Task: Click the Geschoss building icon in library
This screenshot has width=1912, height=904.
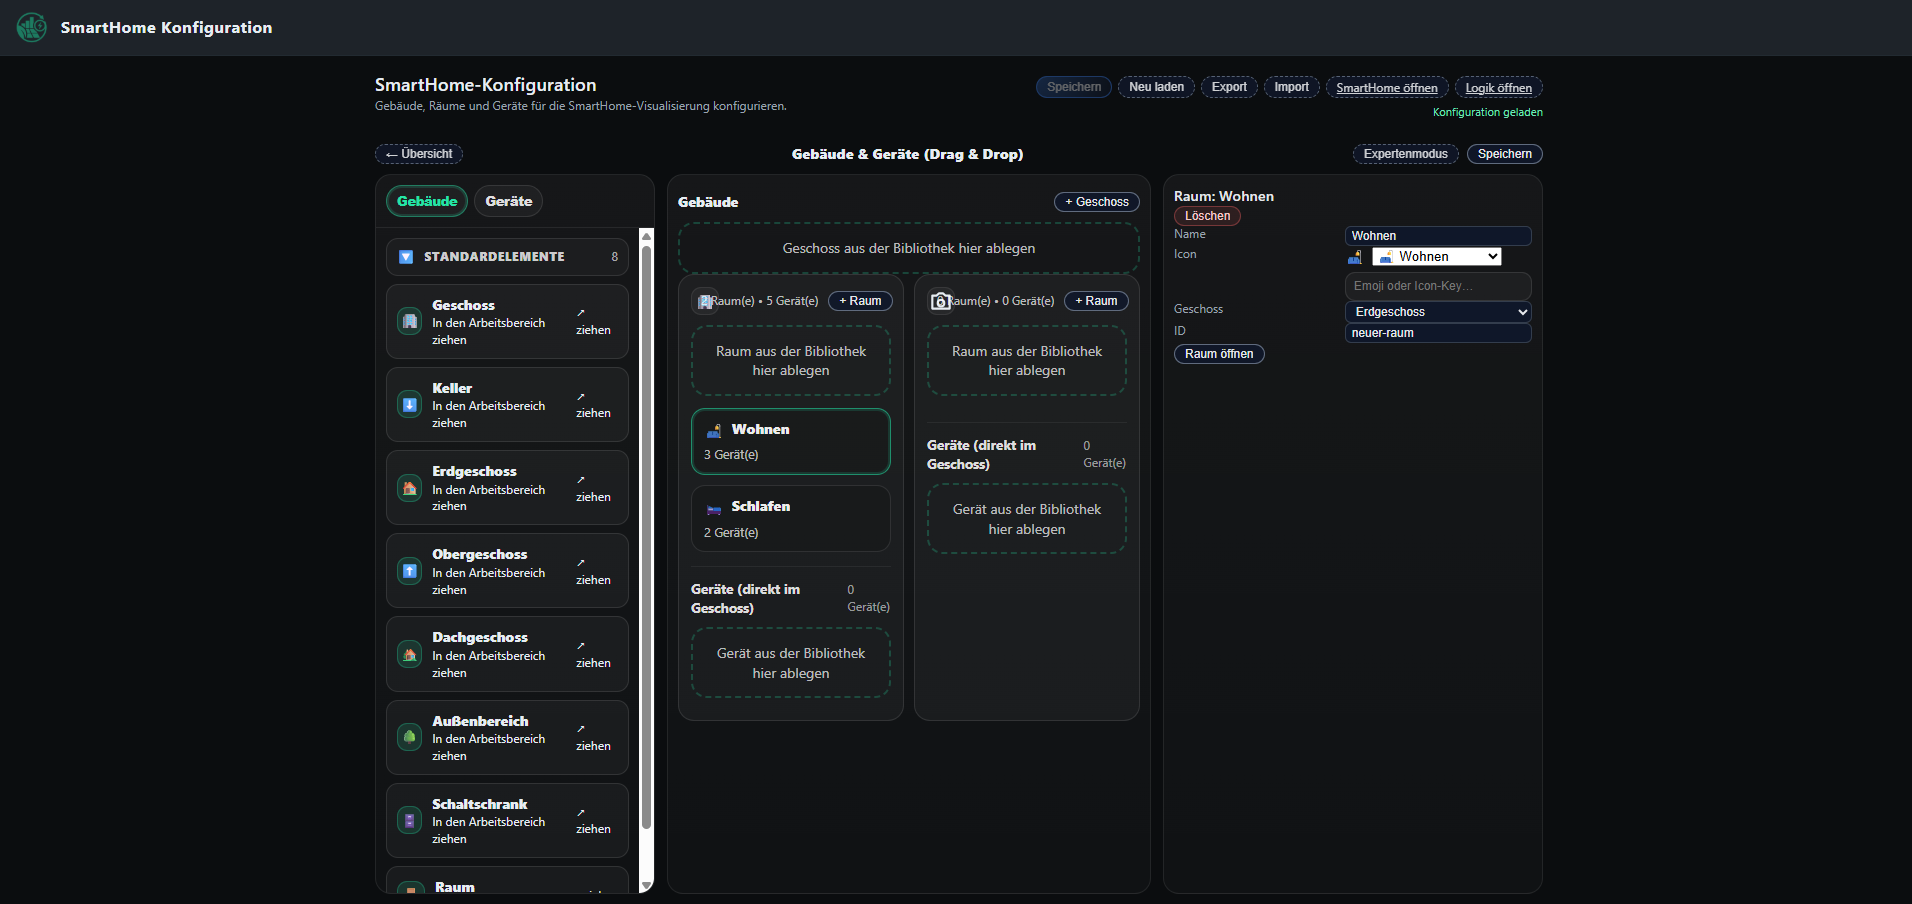Action: point(410,322)
